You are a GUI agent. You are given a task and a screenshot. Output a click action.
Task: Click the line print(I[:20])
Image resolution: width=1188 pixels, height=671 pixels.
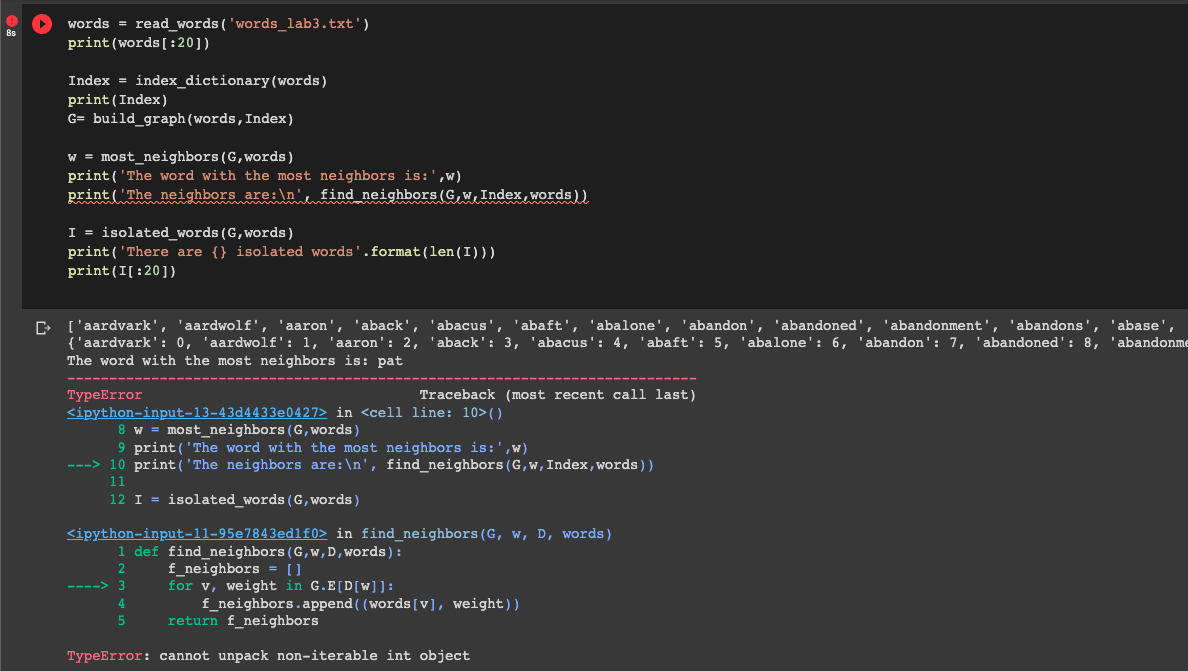122,270
